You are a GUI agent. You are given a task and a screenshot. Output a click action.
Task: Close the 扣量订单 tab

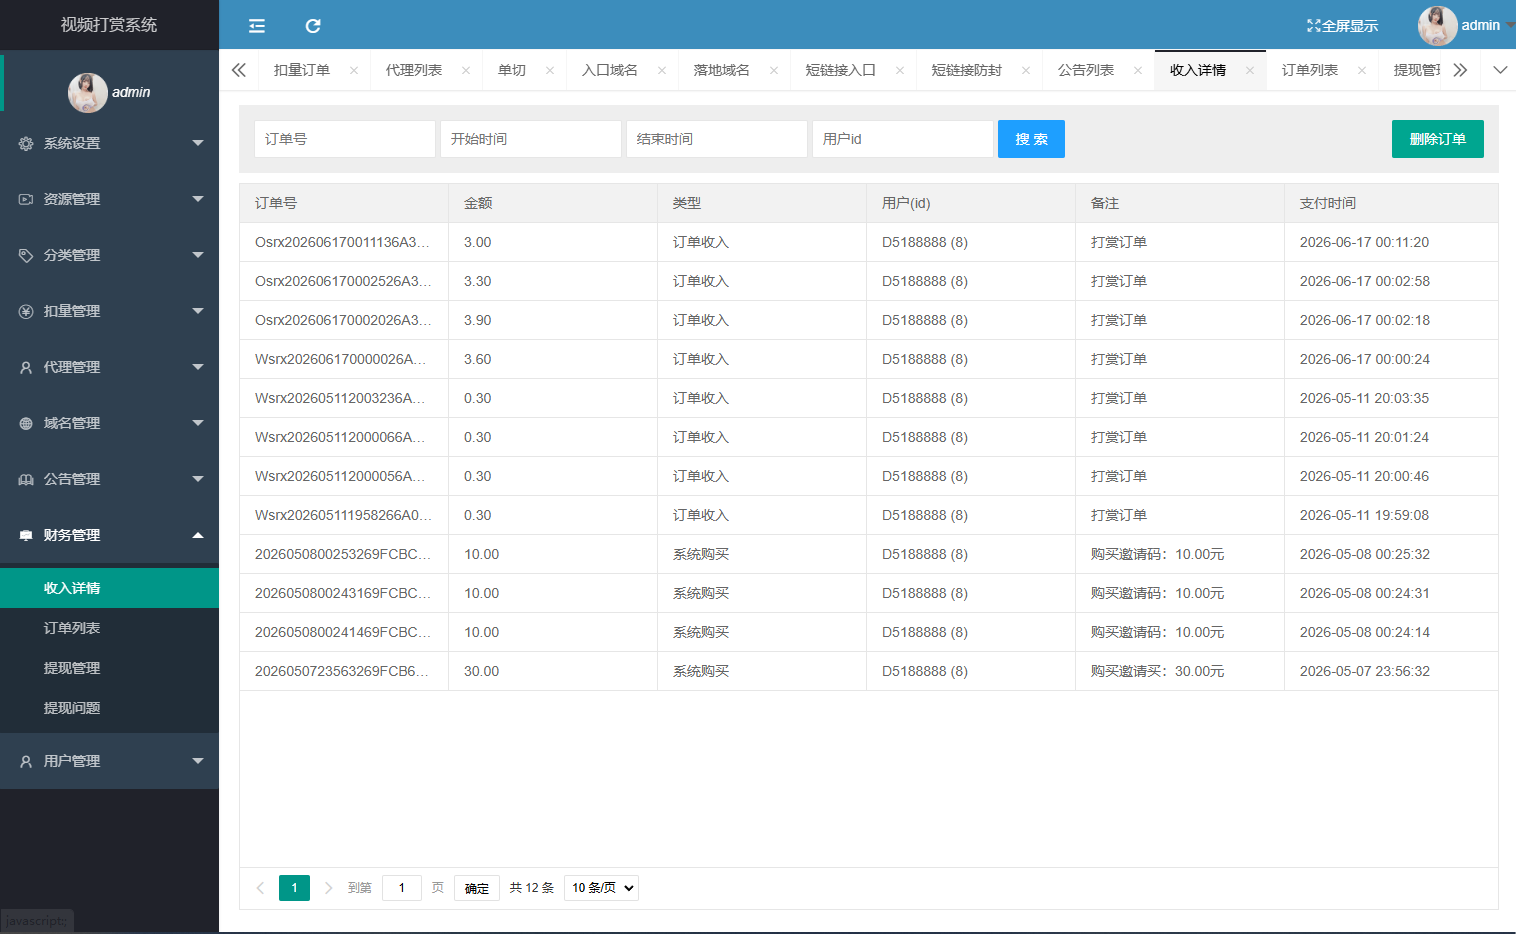354,70
